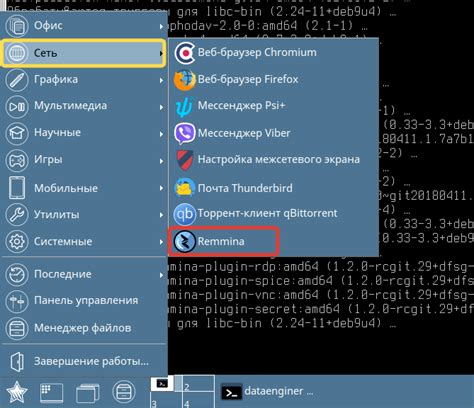Expand the Системные submenu arrow
The width and height of the screenshot is (474, 408).
[161, 242]
